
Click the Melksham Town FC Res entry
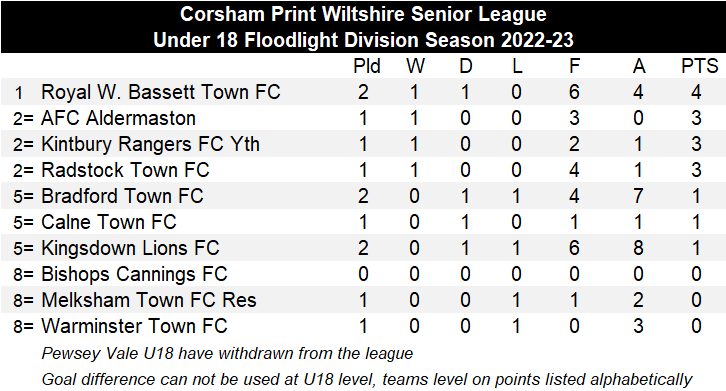pyautogui.click(x=149, y=300)
